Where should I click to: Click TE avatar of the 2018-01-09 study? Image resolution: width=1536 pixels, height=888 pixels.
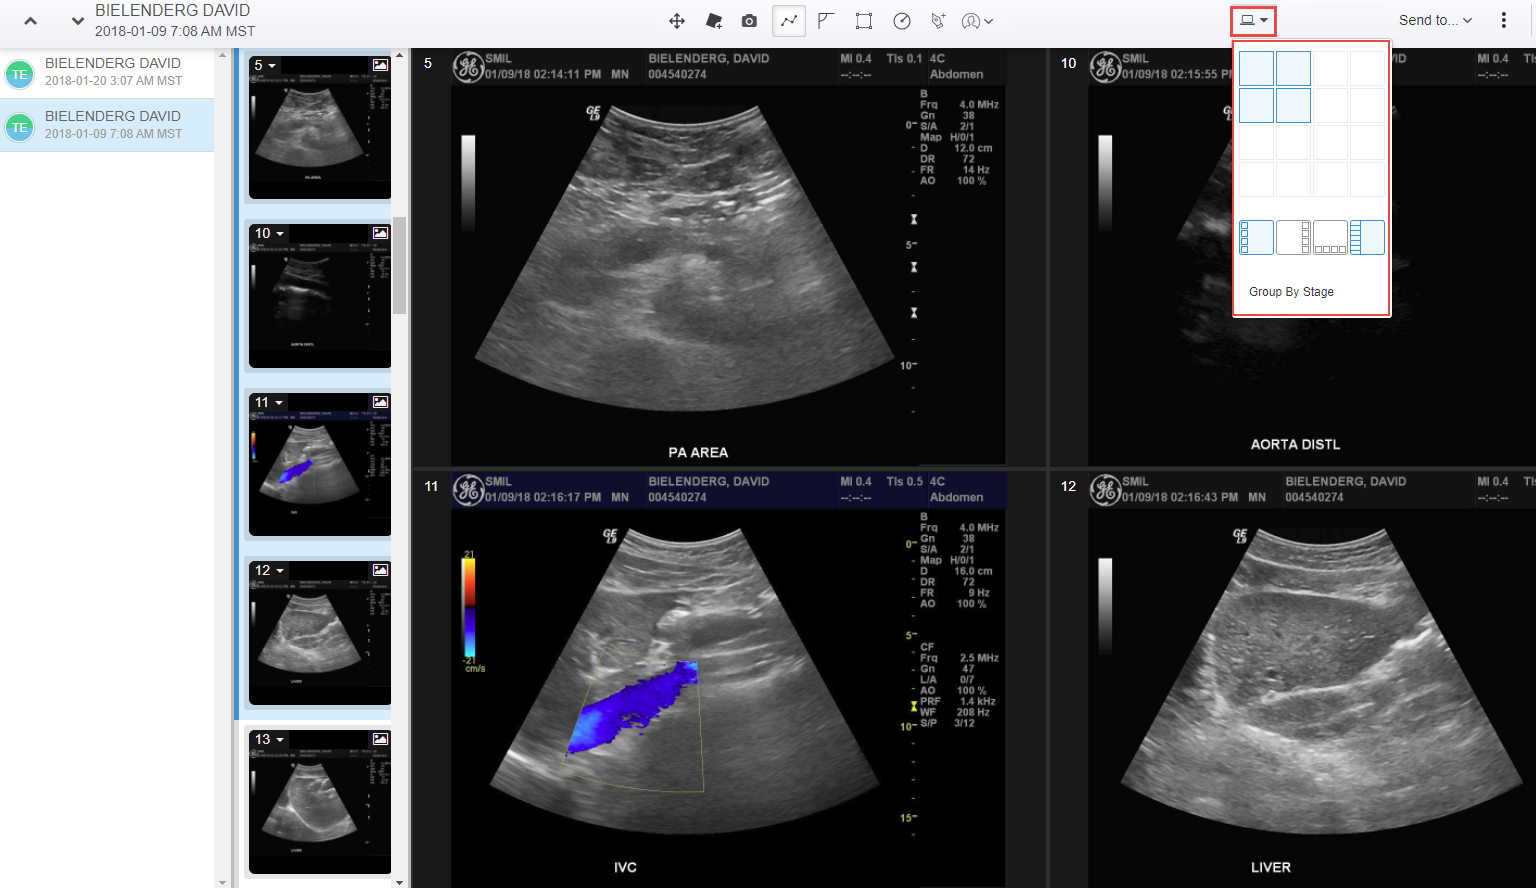[x=19, y=127]
